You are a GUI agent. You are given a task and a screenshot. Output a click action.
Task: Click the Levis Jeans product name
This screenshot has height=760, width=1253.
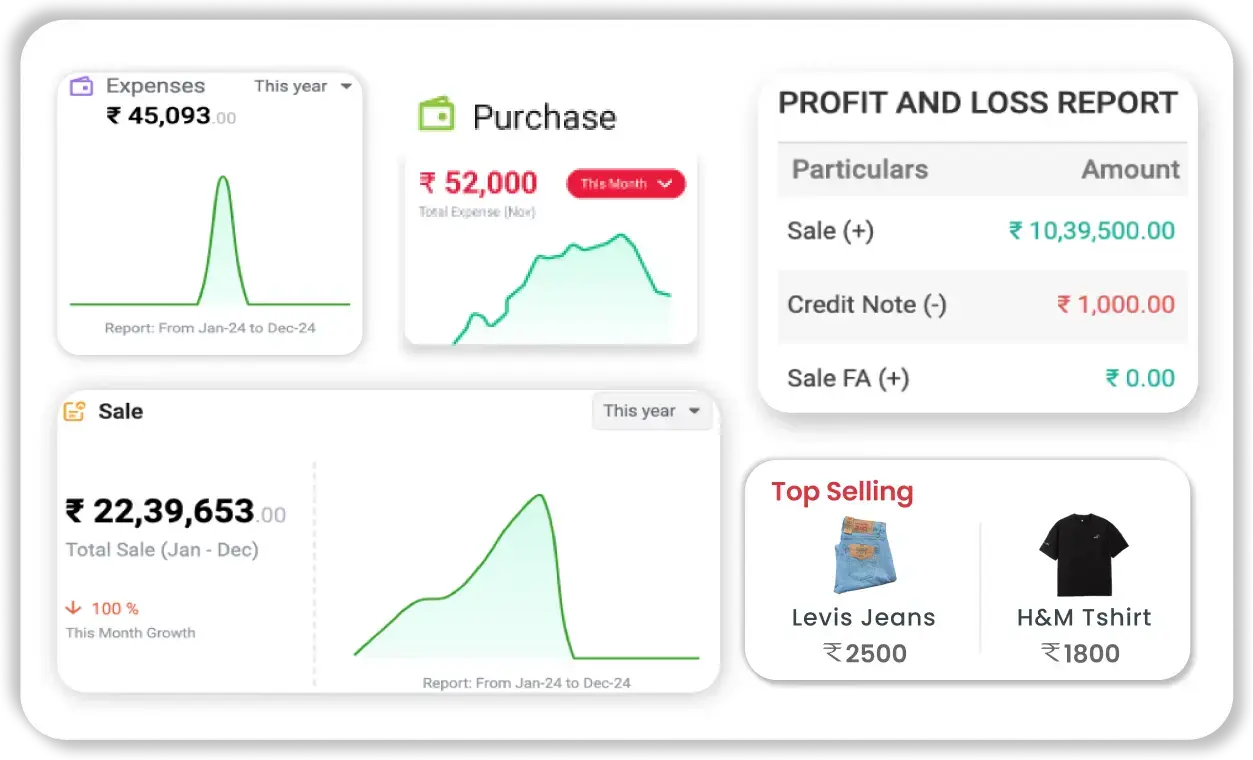[x=863, y=617]
